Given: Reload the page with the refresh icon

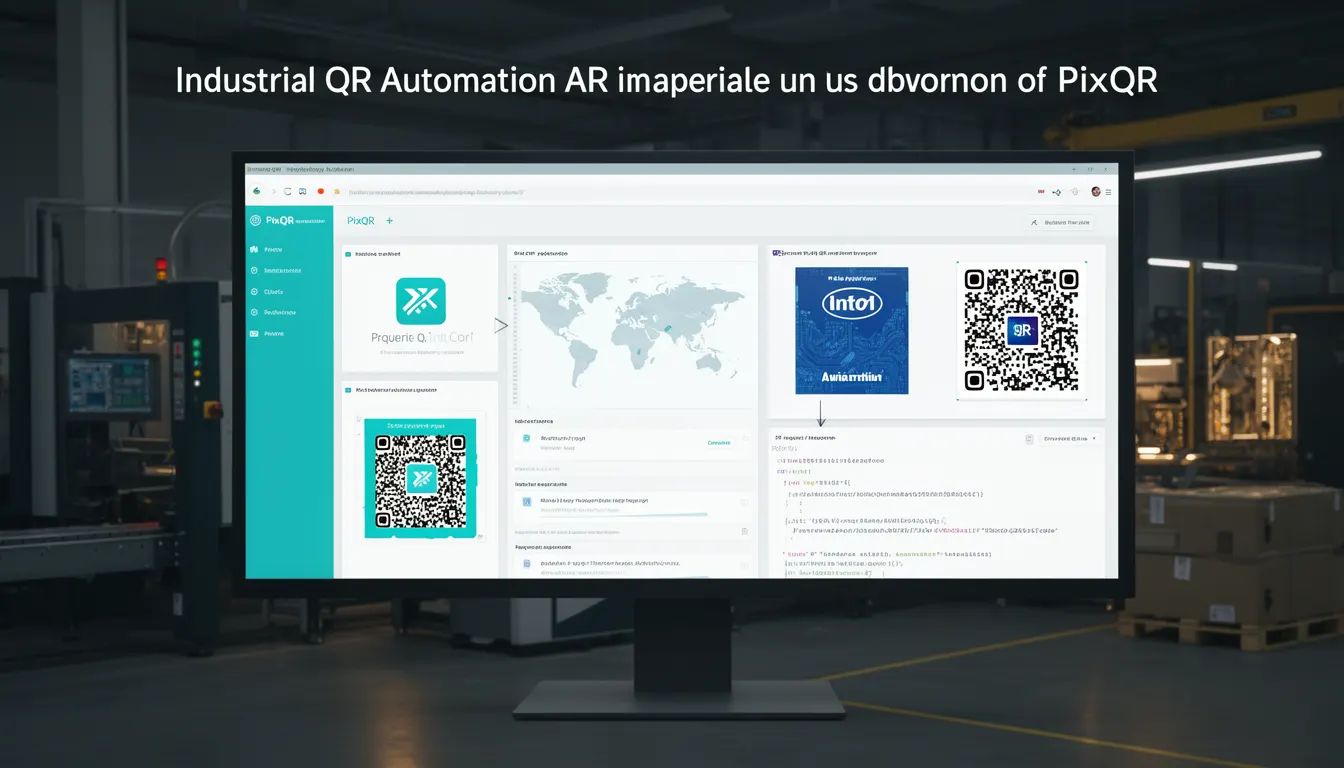Looking at the screenshot, I should point(287,191).
